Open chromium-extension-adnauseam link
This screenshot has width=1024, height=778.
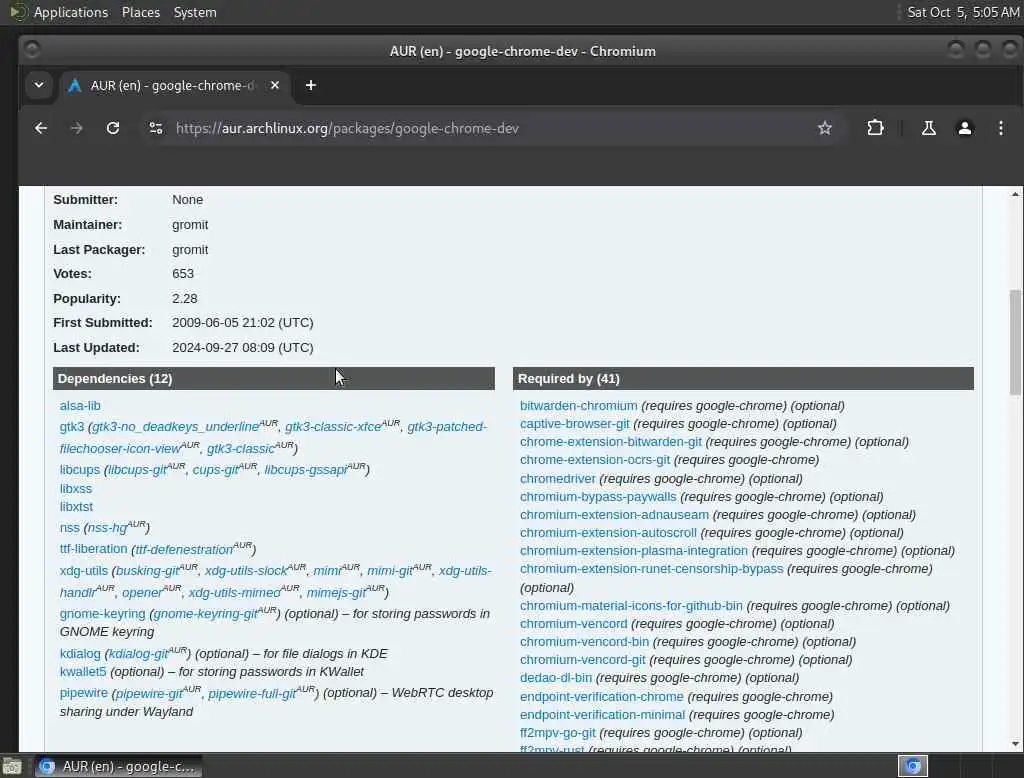[x=614, y=515]
